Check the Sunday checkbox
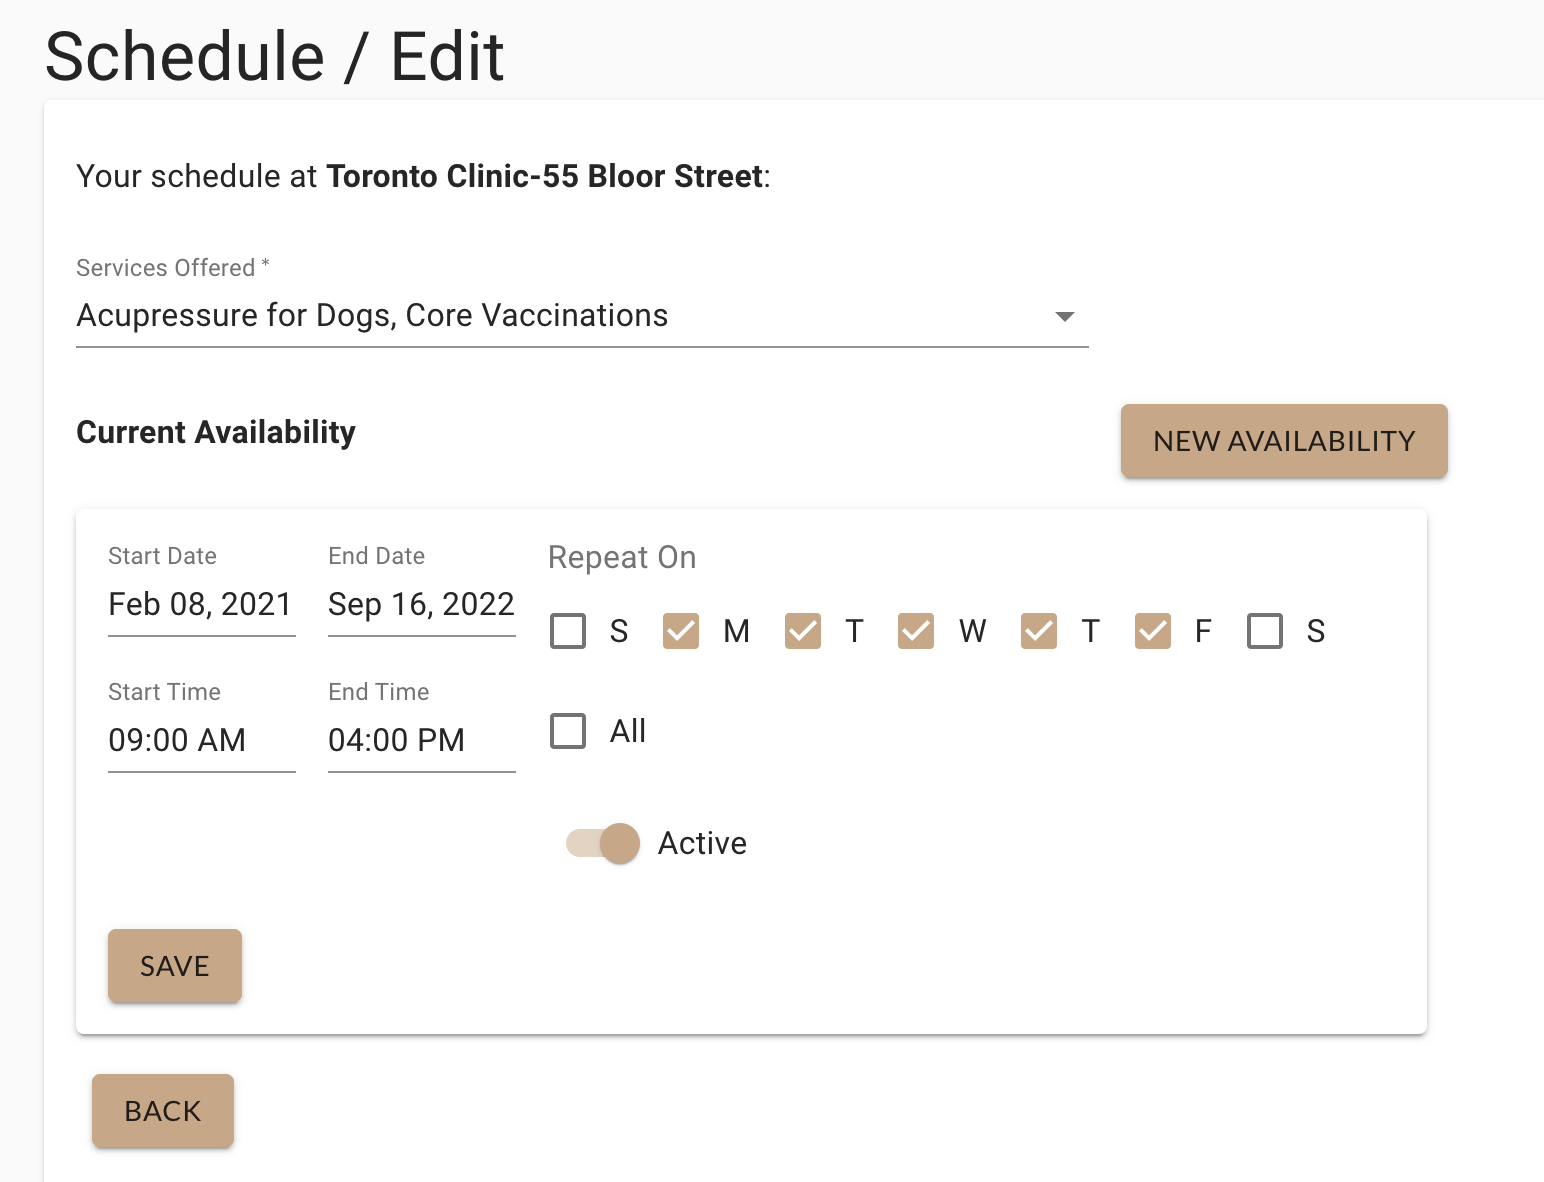The height and width of the screenshot is (1182, 1544). [568, 631]
